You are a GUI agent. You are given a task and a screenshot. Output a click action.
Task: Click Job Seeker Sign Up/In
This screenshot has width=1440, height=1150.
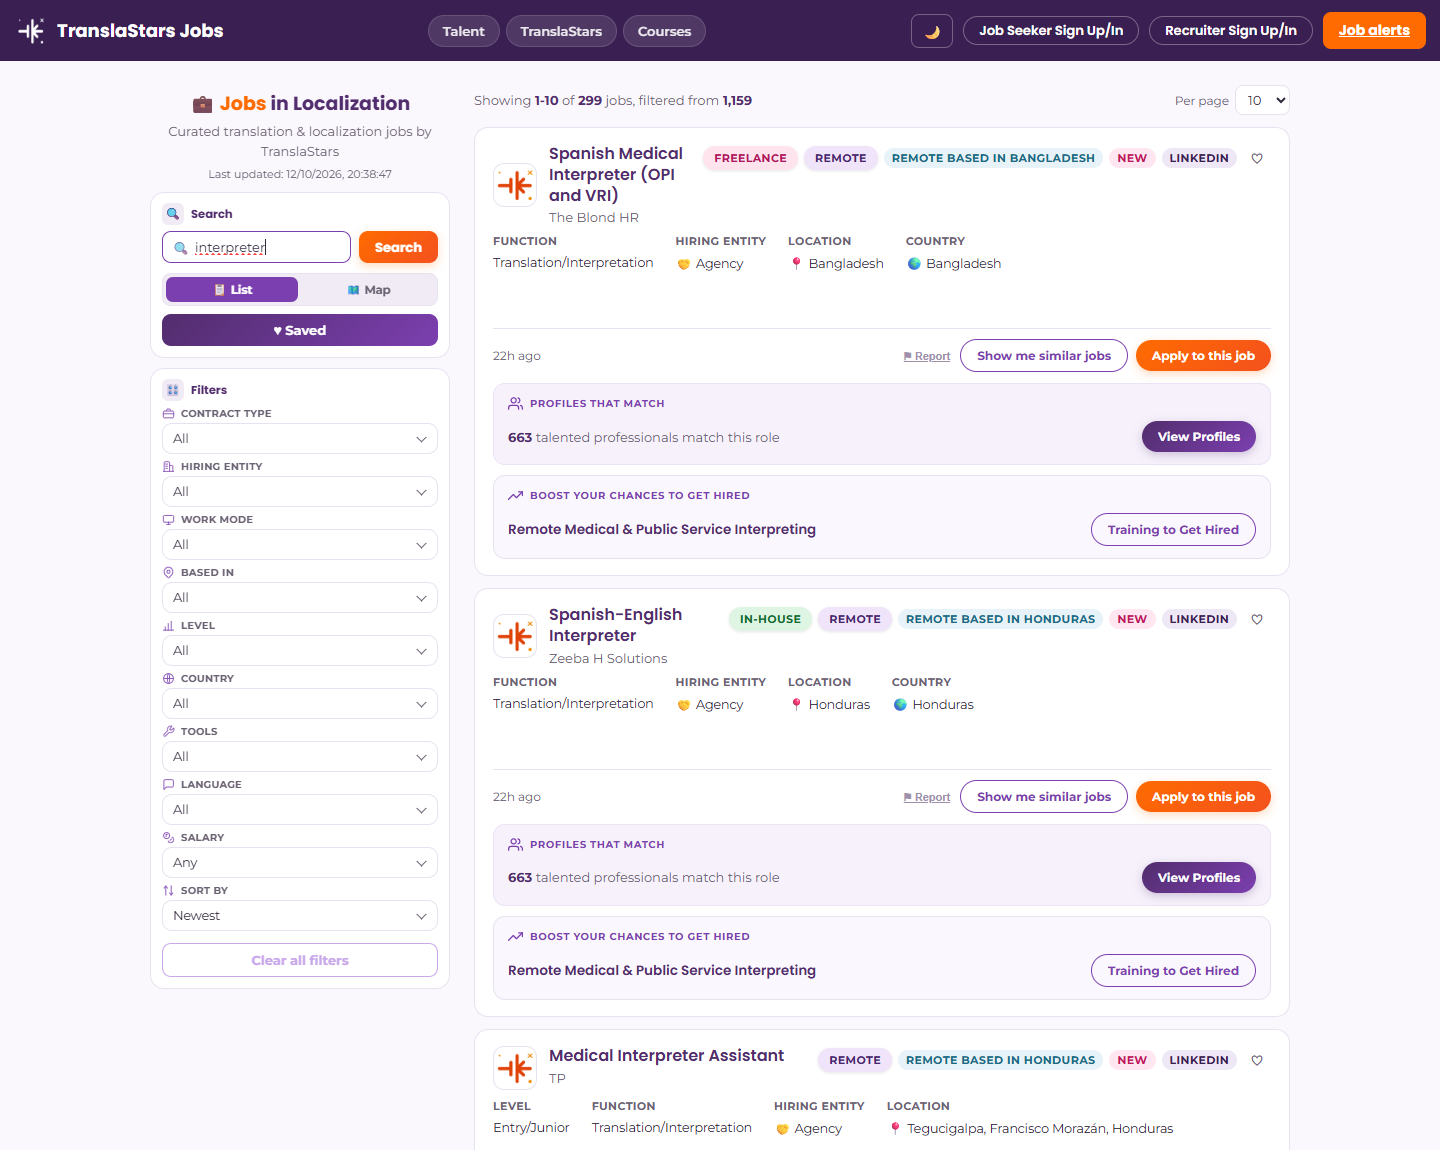click(1051, 31)
